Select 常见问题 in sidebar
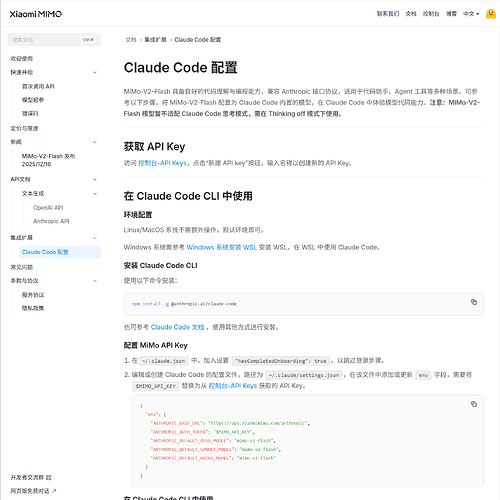The image size is (500, 500). pos(21,267)
